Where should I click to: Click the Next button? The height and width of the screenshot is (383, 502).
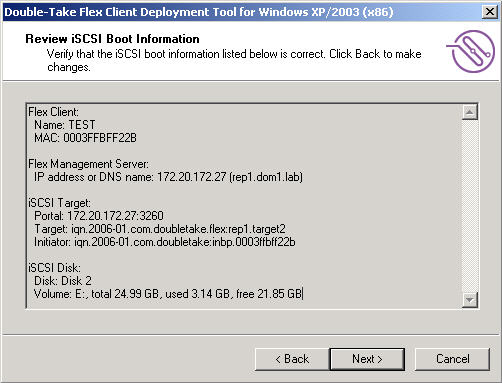367,359
